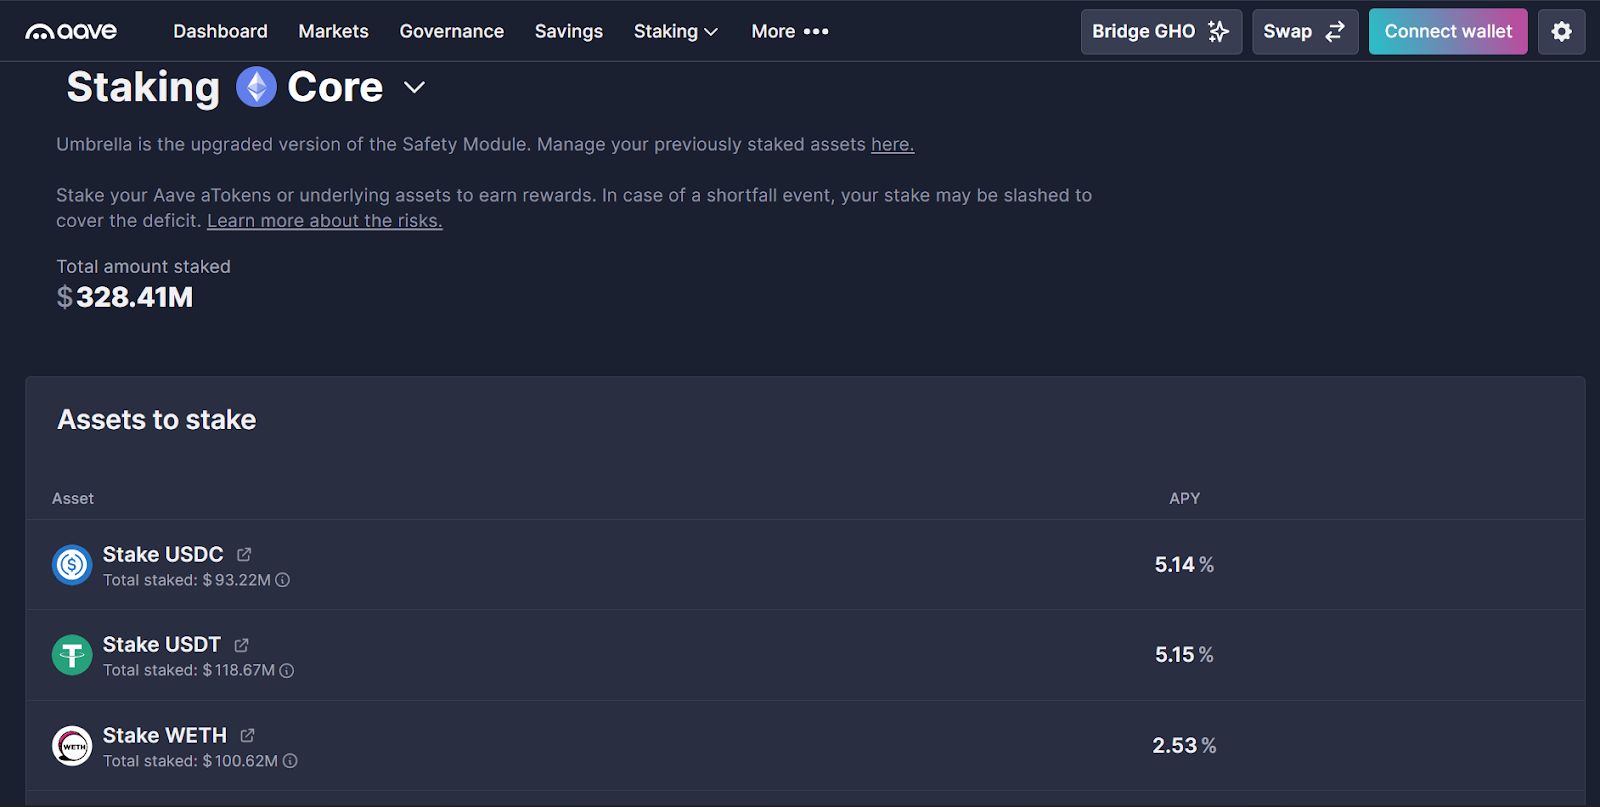This screenshot has width=1600, height=807.
Task: Open the More menu with three dots
Action: pyautogui.click(x=789, y=32)
